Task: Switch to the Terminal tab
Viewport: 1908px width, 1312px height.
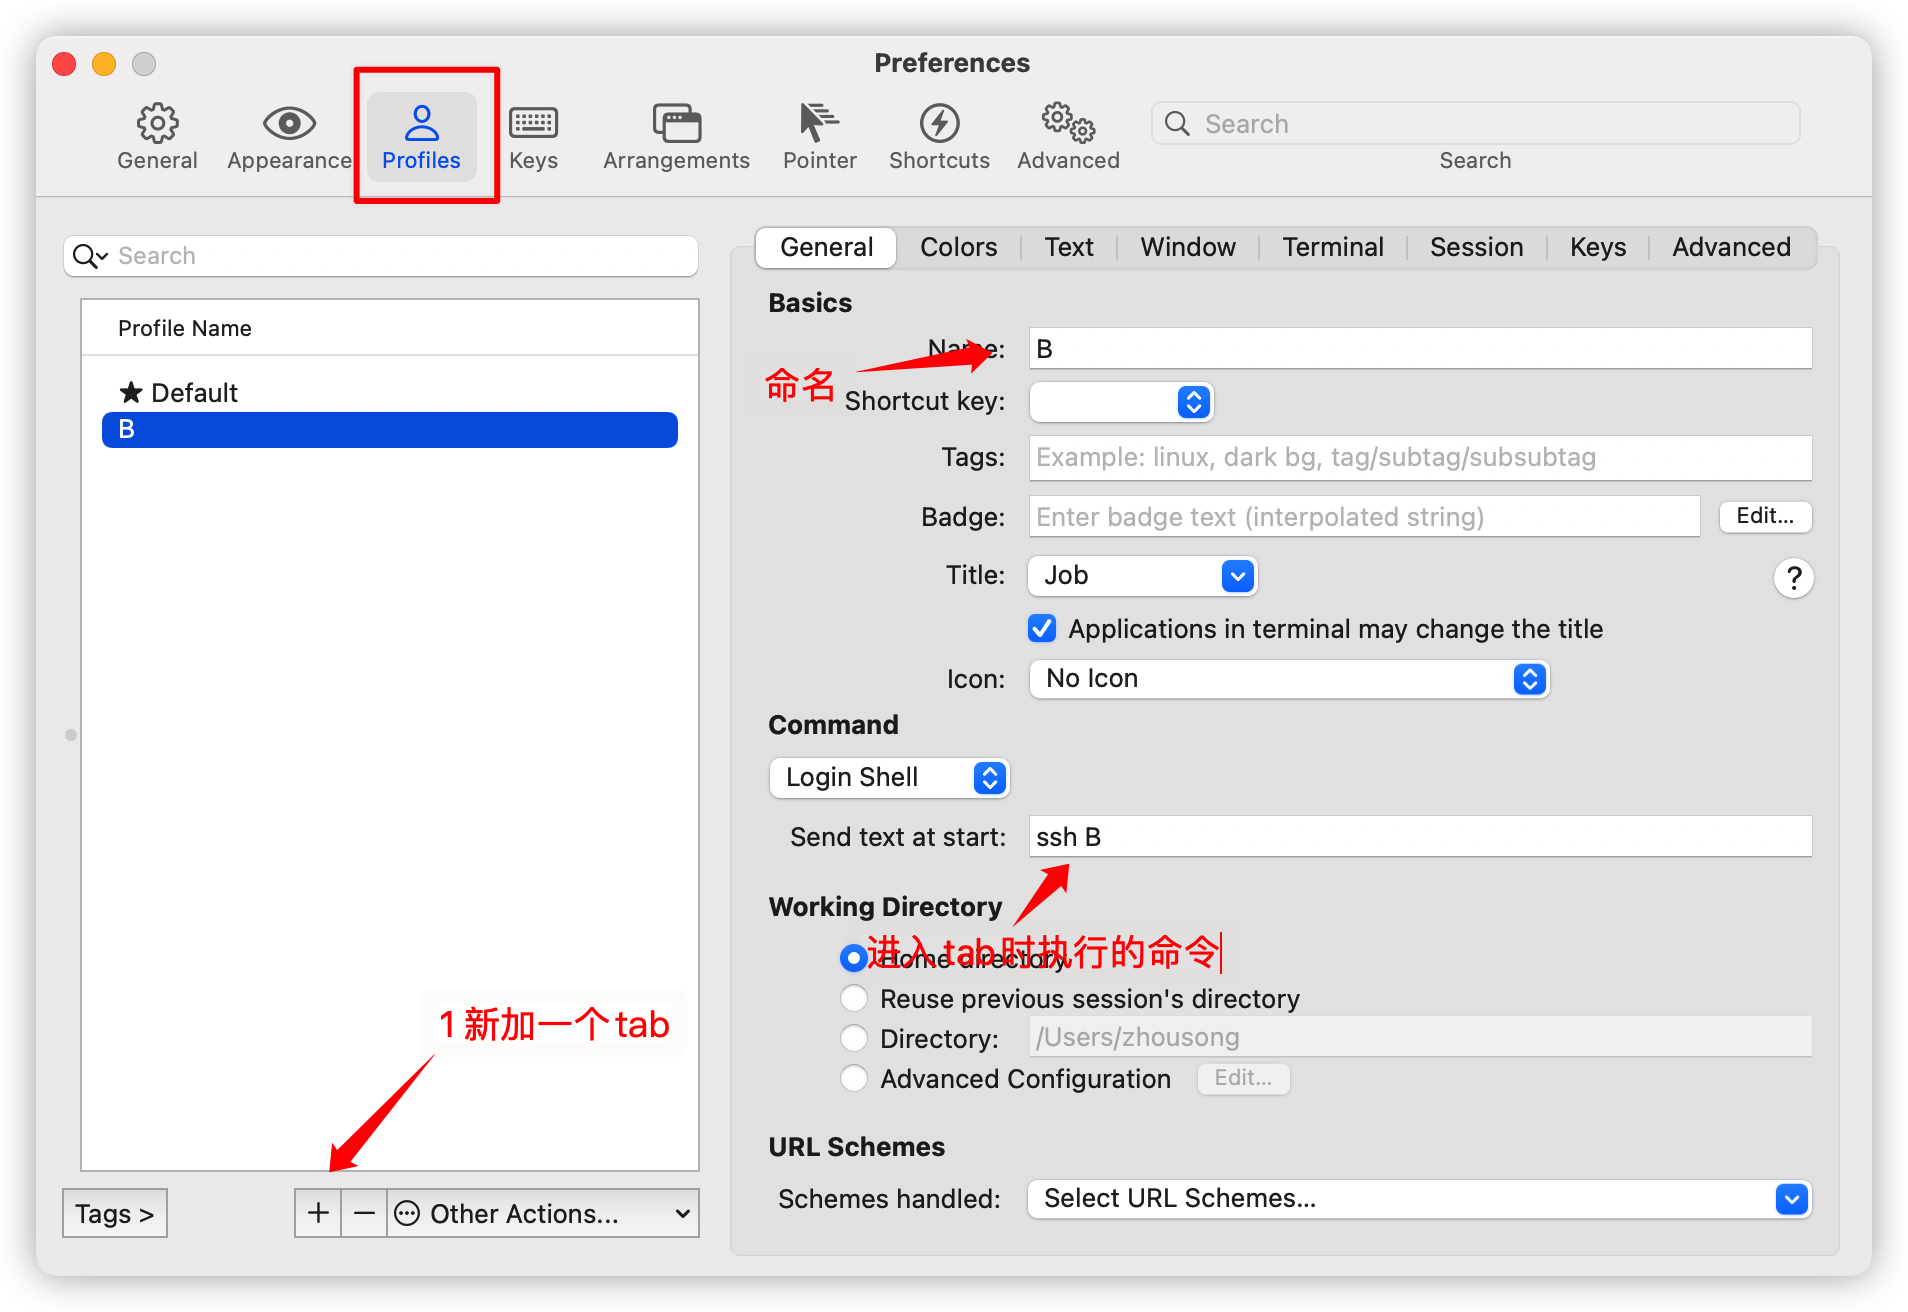Action: 1333,248
